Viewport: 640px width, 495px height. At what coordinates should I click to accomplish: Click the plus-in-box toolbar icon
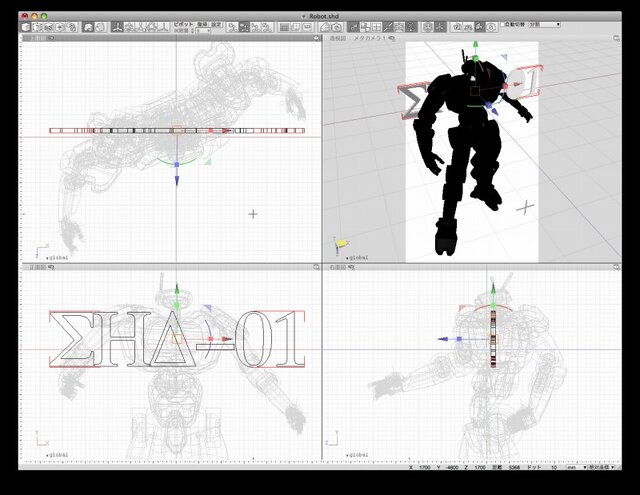[60, 27]
